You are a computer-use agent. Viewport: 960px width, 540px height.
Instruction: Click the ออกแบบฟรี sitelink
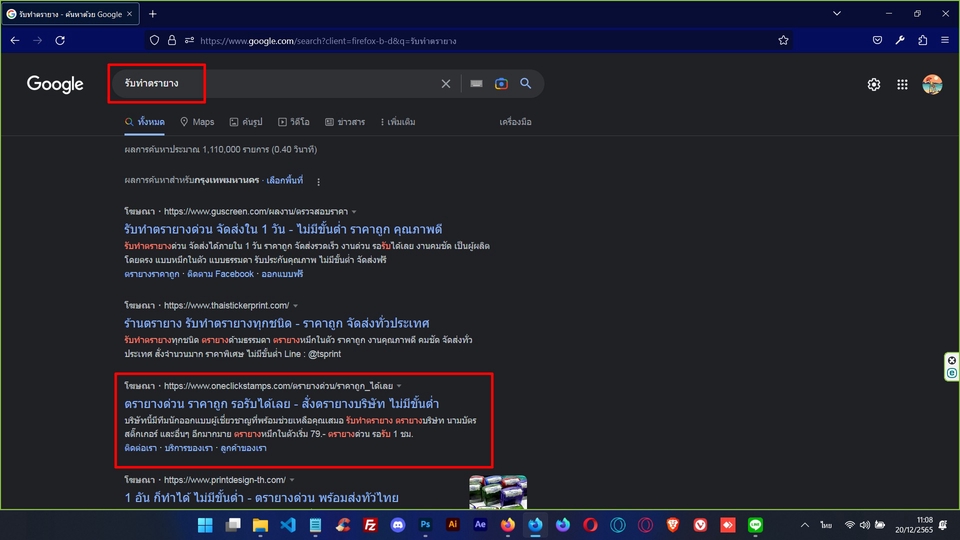[282, 274]
